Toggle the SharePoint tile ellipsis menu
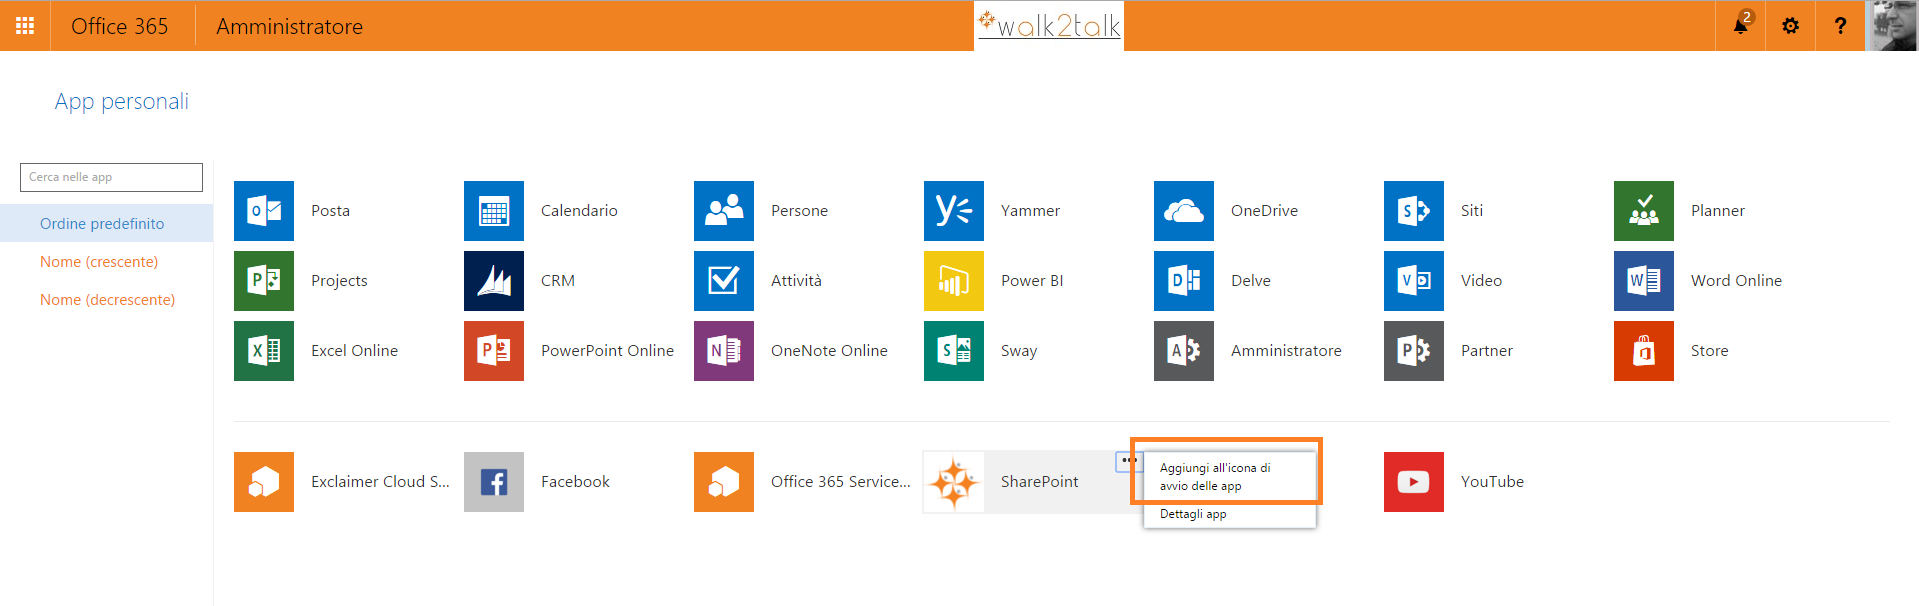Image resolution: width=1919 pixels, height=606 pixels. (x=1129, y=461)
